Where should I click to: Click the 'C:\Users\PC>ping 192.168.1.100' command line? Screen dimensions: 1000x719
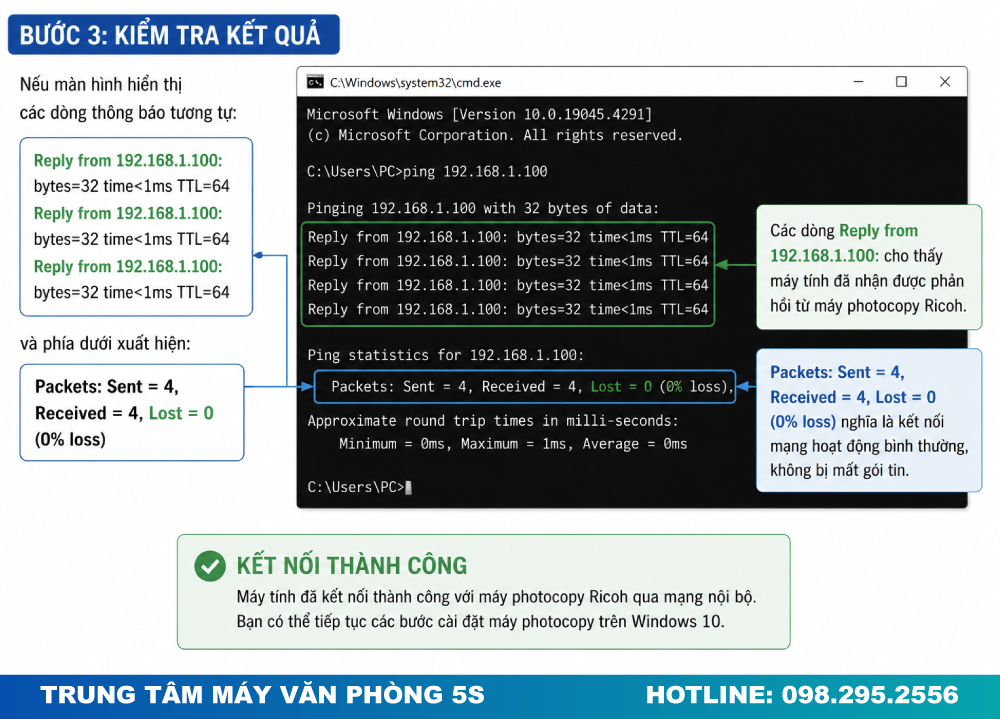point(427,172)
